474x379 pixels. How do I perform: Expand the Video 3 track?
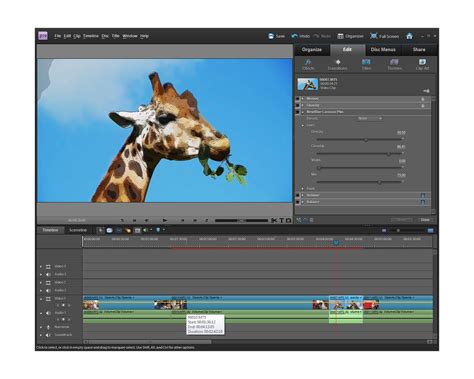[41, 267]
